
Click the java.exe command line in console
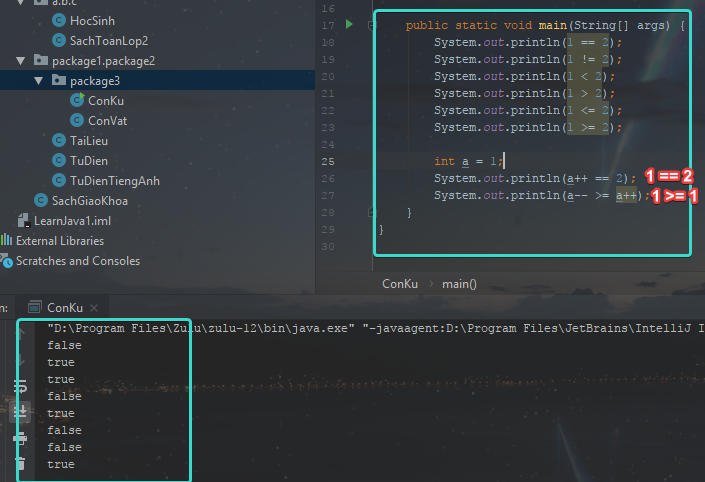[376, 328]
